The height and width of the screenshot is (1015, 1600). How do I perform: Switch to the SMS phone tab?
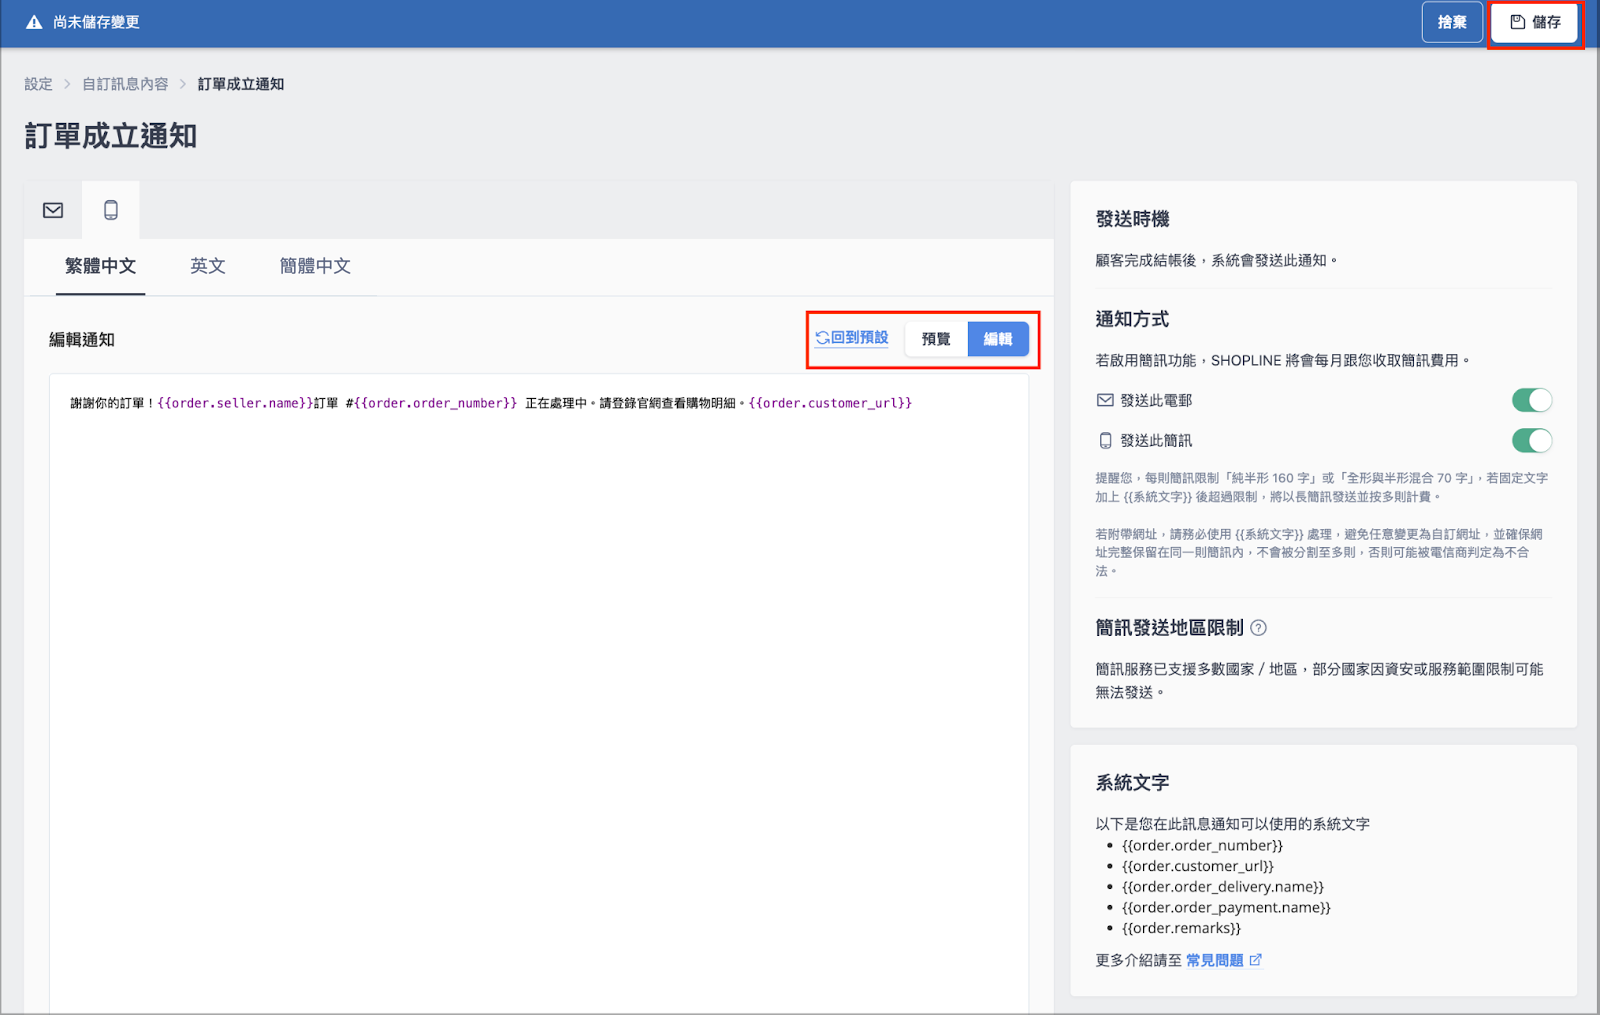point(111,210)
